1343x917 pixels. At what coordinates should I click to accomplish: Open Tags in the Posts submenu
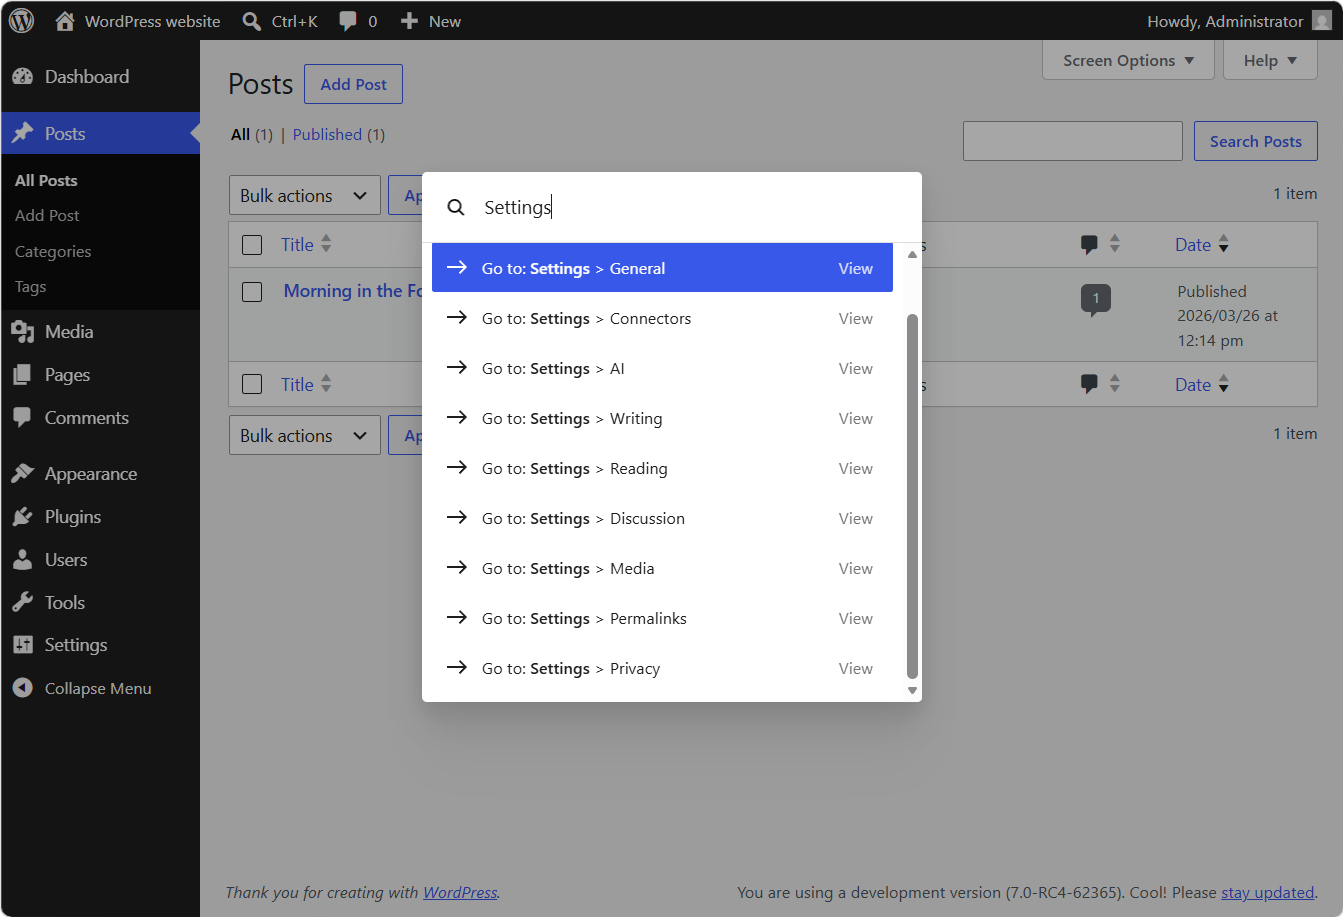[x=31, y=287]
